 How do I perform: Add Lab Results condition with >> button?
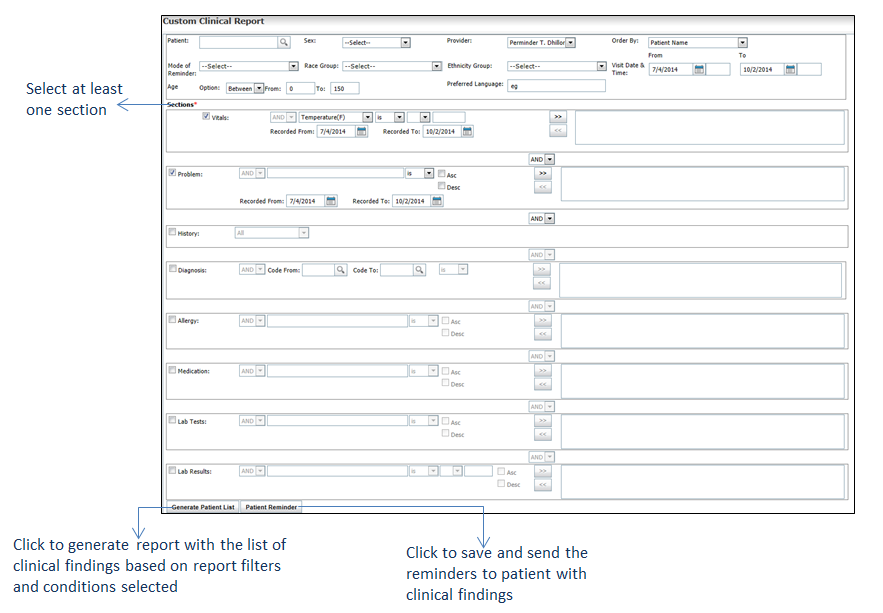pyautogui.click(x=542, y=471)
